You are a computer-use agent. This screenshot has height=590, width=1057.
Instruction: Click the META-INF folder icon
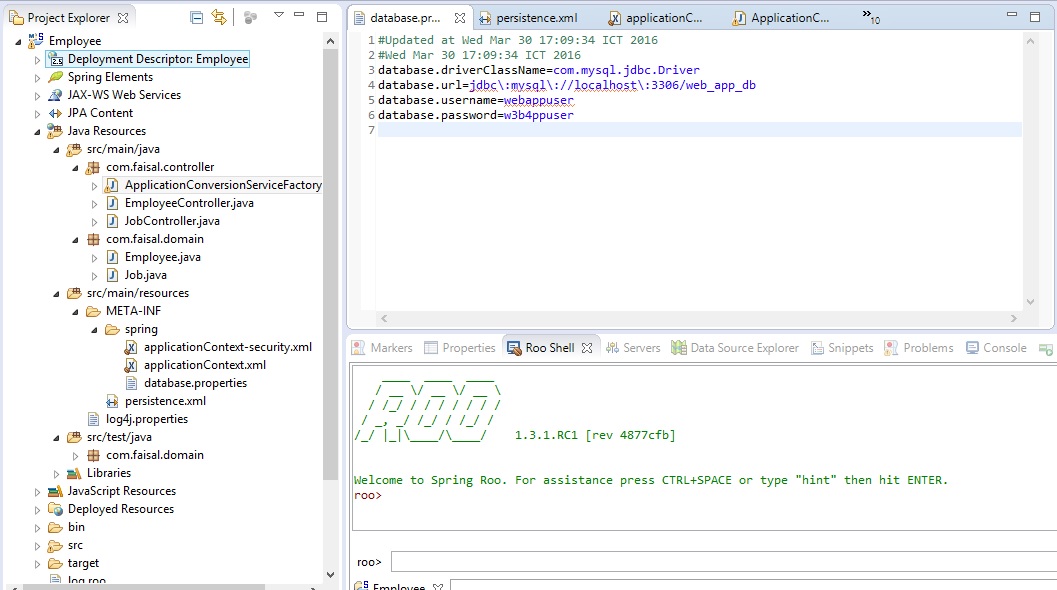[x=93, y=311]
